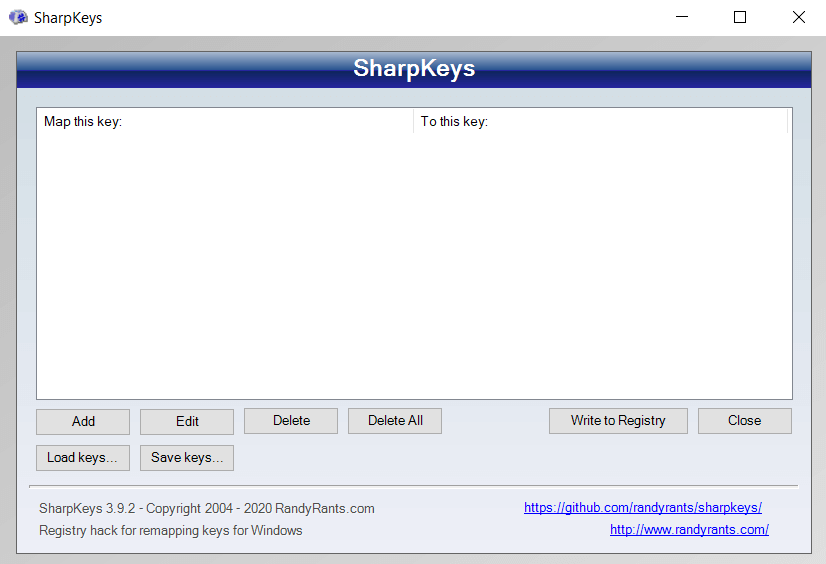The image size is (826, 564).
Task: Apply changes with Write to Registry
Action: [618, 421]
